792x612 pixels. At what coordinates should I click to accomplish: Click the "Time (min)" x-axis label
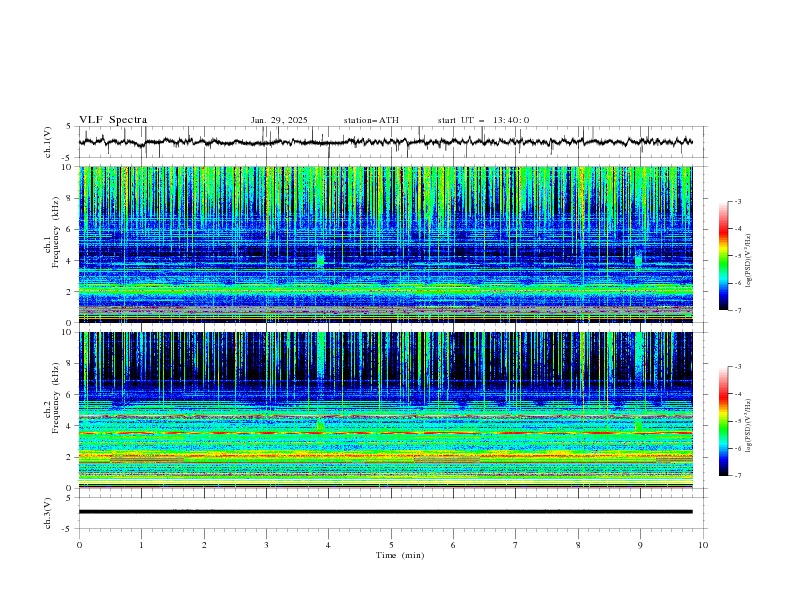click(400, 555)
